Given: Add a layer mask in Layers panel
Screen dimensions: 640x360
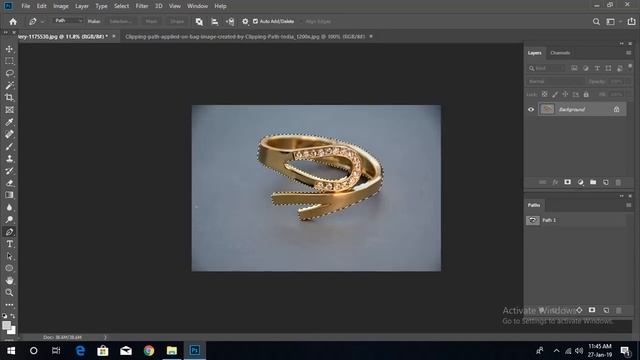Looking at the screenshot, I should click(568, 182).
